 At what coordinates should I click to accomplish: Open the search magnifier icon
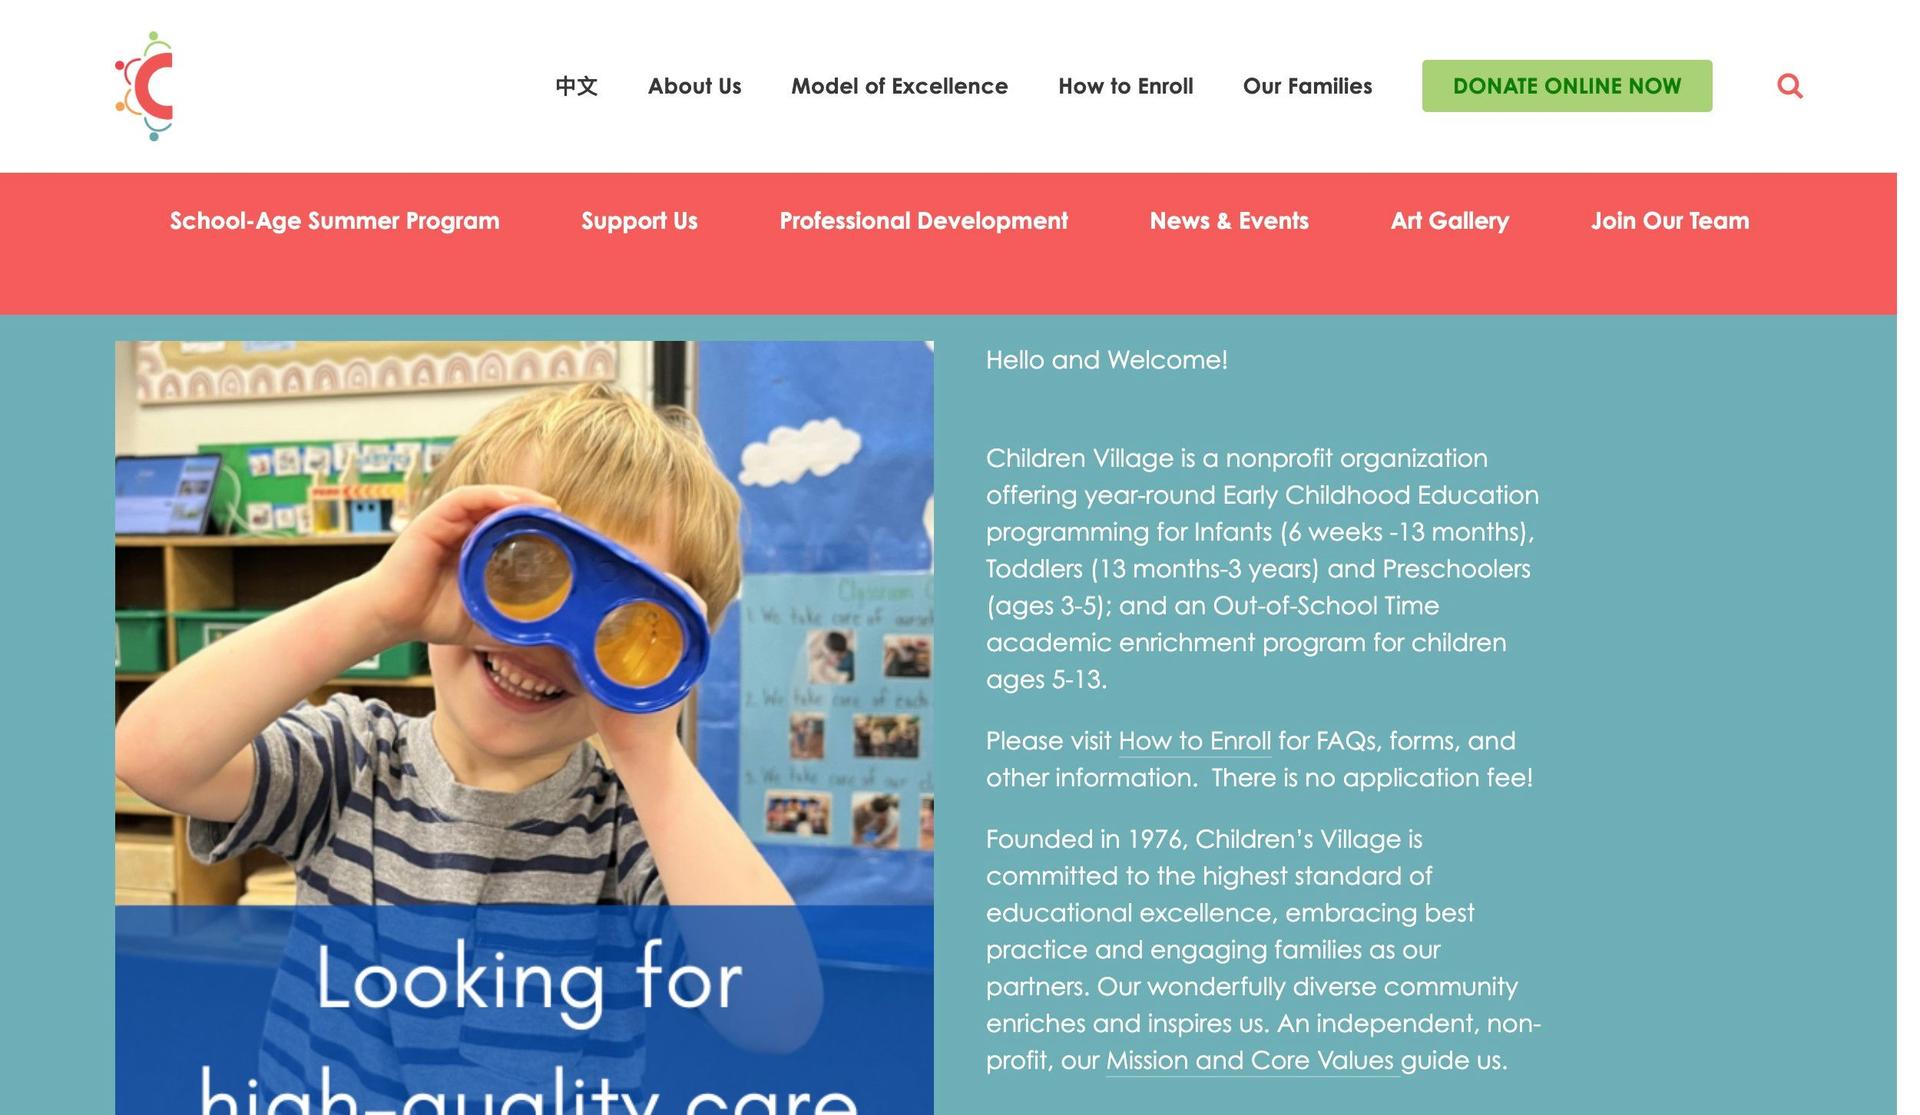(1789, 86)
